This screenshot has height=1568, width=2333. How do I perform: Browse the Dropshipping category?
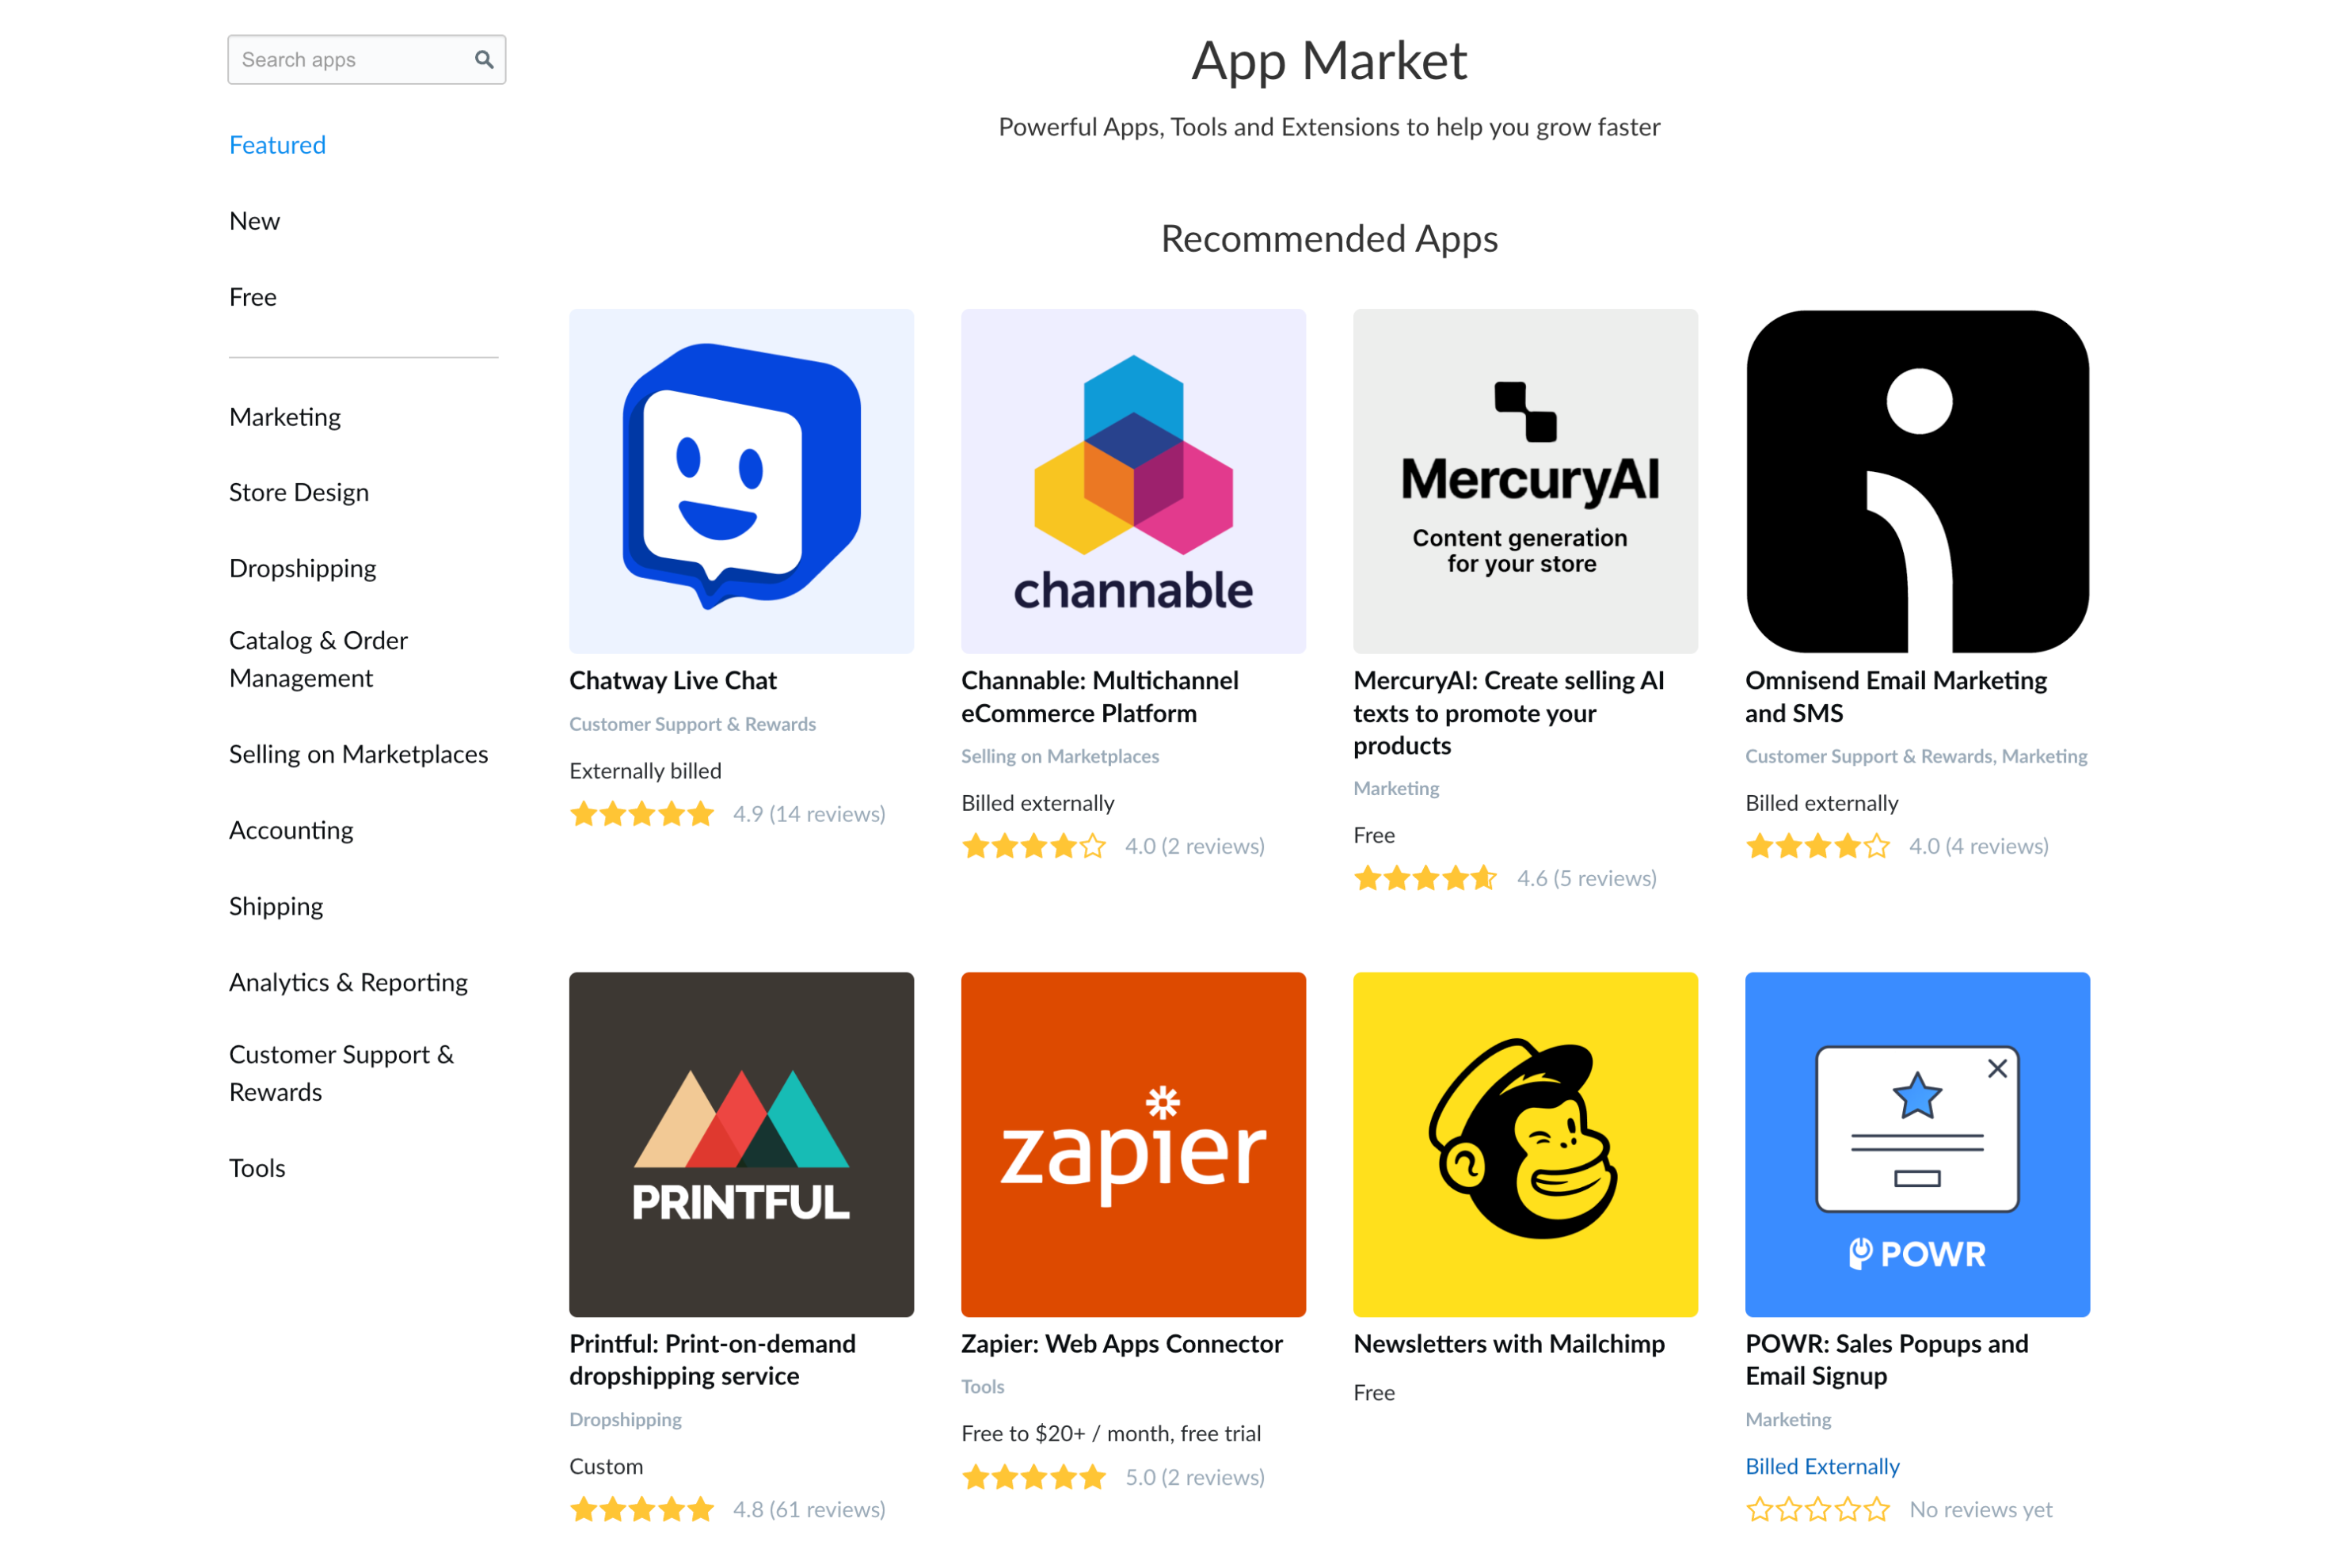coord(302,568)
